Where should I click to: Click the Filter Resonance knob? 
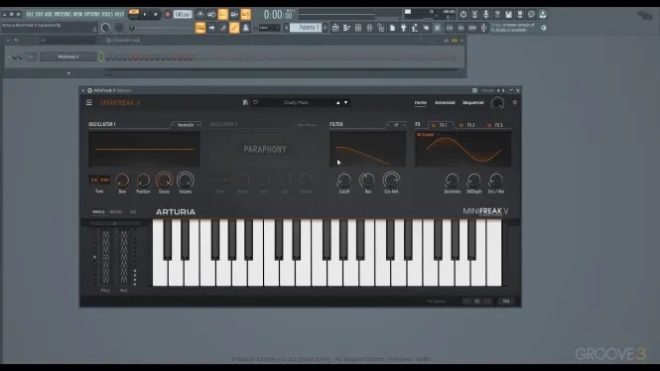[367, 180]
